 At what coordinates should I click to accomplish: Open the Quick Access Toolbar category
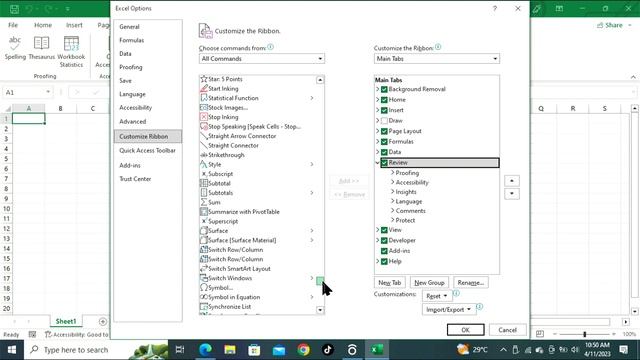[x=147, y=151]
